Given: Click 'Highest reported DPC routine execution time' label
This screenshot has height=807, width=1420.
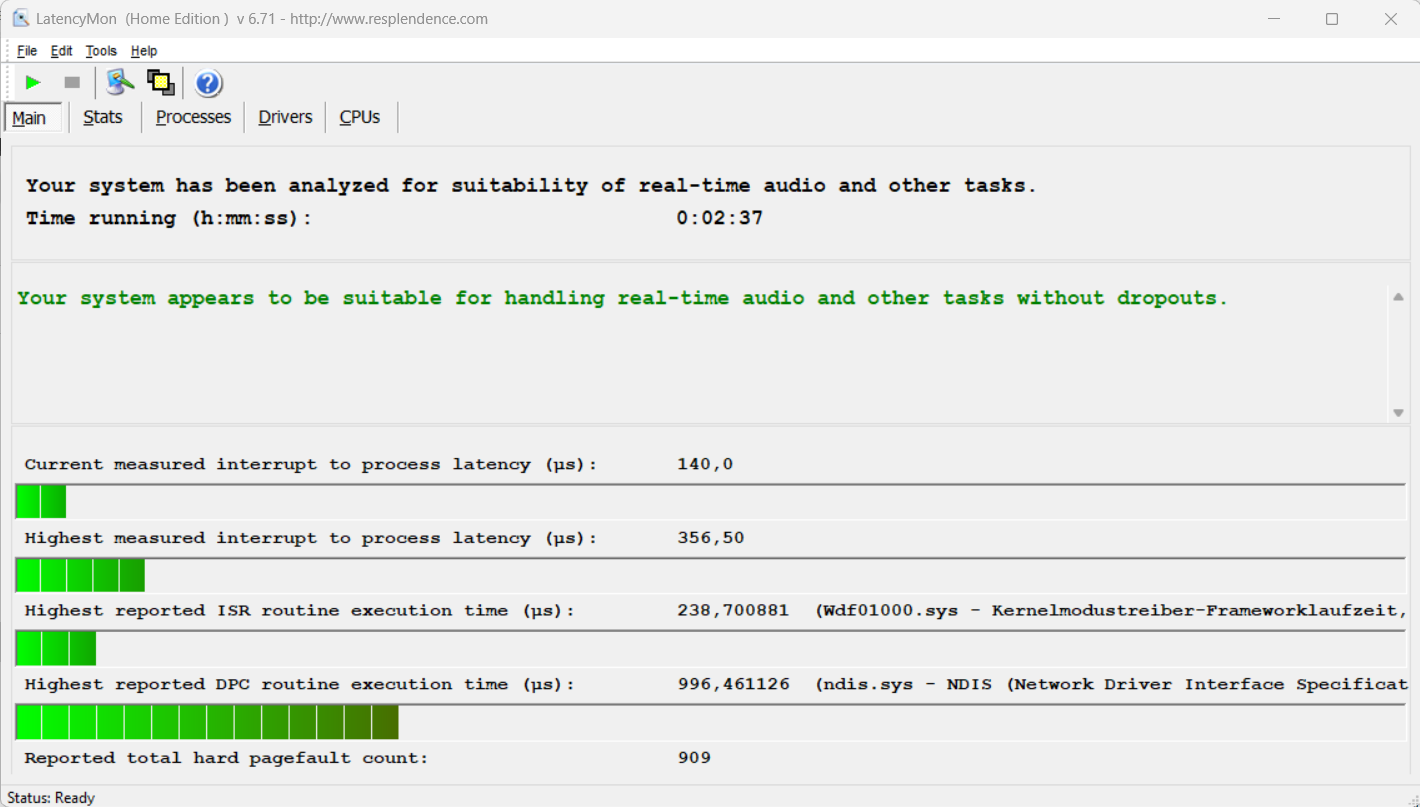Looking at the screenshot, I should tap(300, 684).
